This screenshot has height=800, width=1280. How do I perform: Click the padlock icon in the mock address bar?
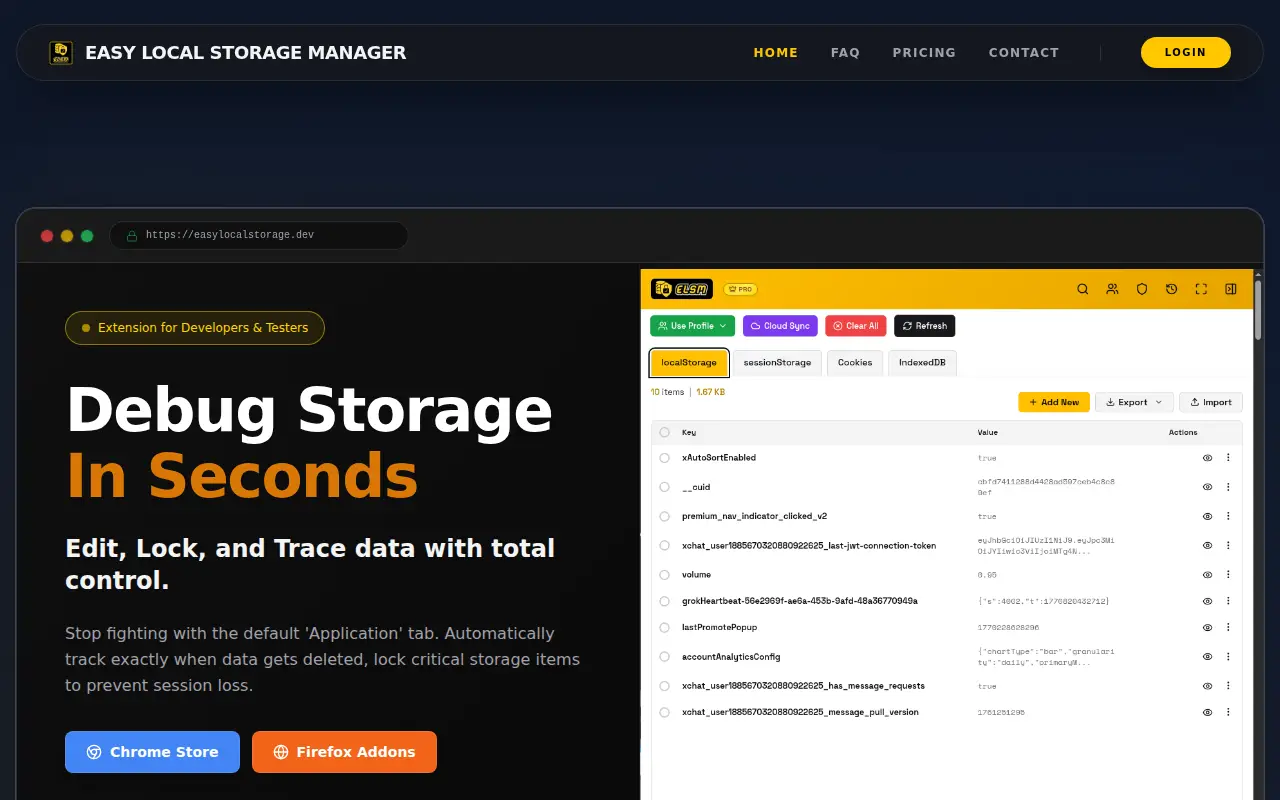131,236
